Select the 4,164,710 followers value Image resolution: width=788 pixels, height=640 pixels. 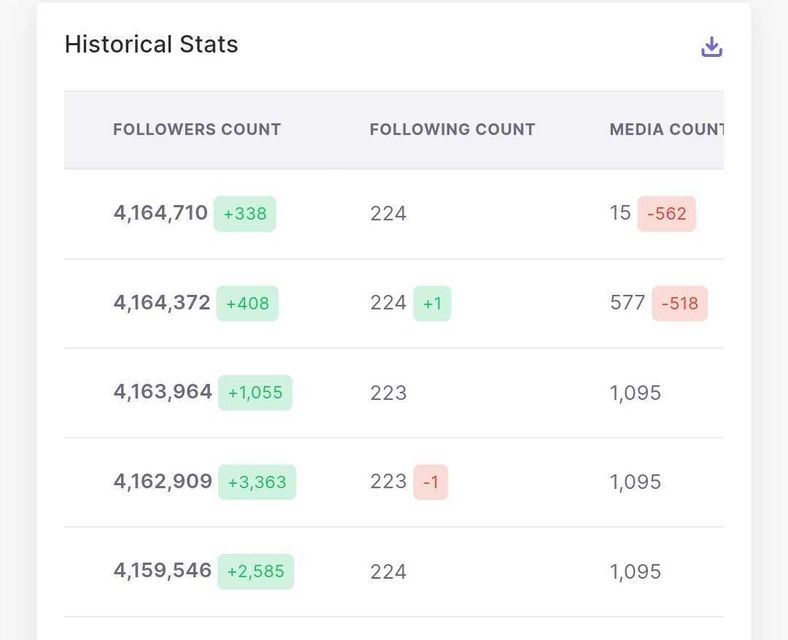pos(160,213)
